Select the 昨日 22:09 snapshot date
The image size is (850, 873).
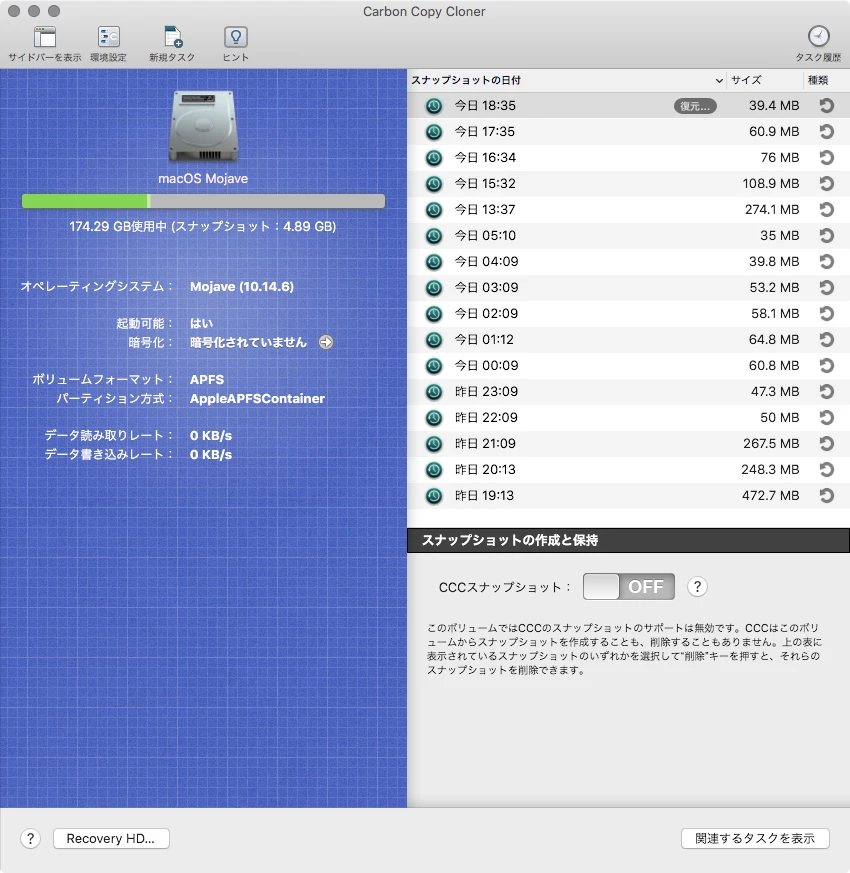coord(487,418)
